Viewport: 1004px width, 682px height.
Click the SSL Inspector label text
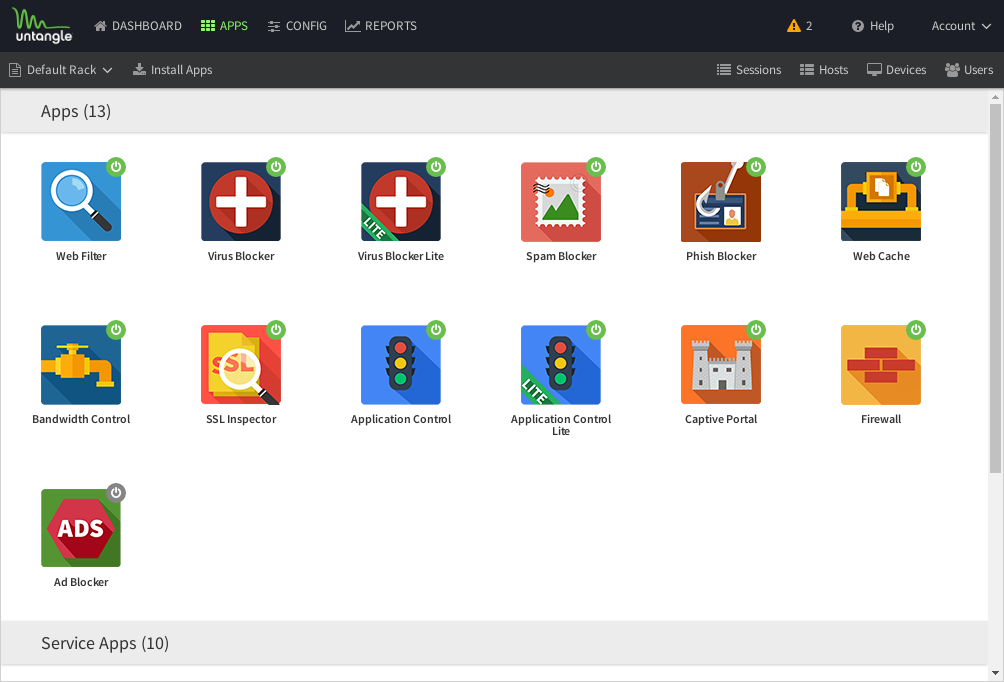click(241, 419)
